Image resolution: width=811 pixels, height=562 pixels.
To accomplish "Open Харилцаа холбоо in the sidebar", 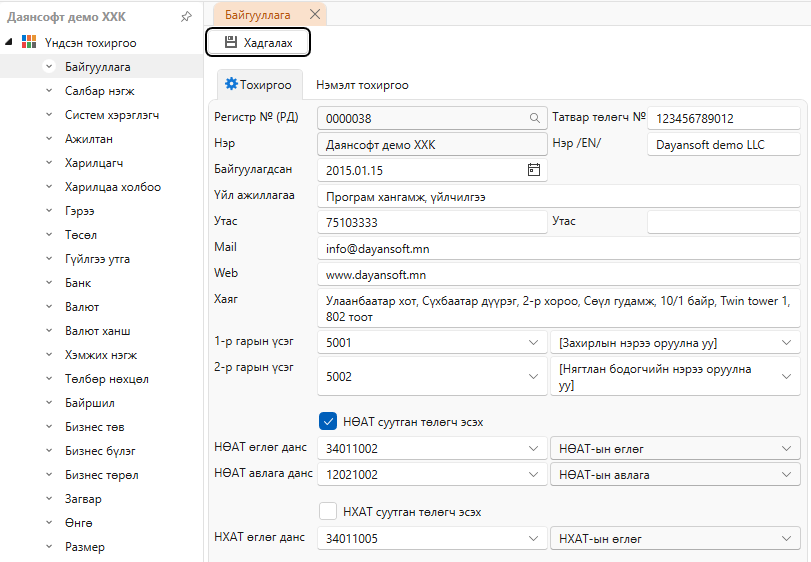I will [113, 187].
